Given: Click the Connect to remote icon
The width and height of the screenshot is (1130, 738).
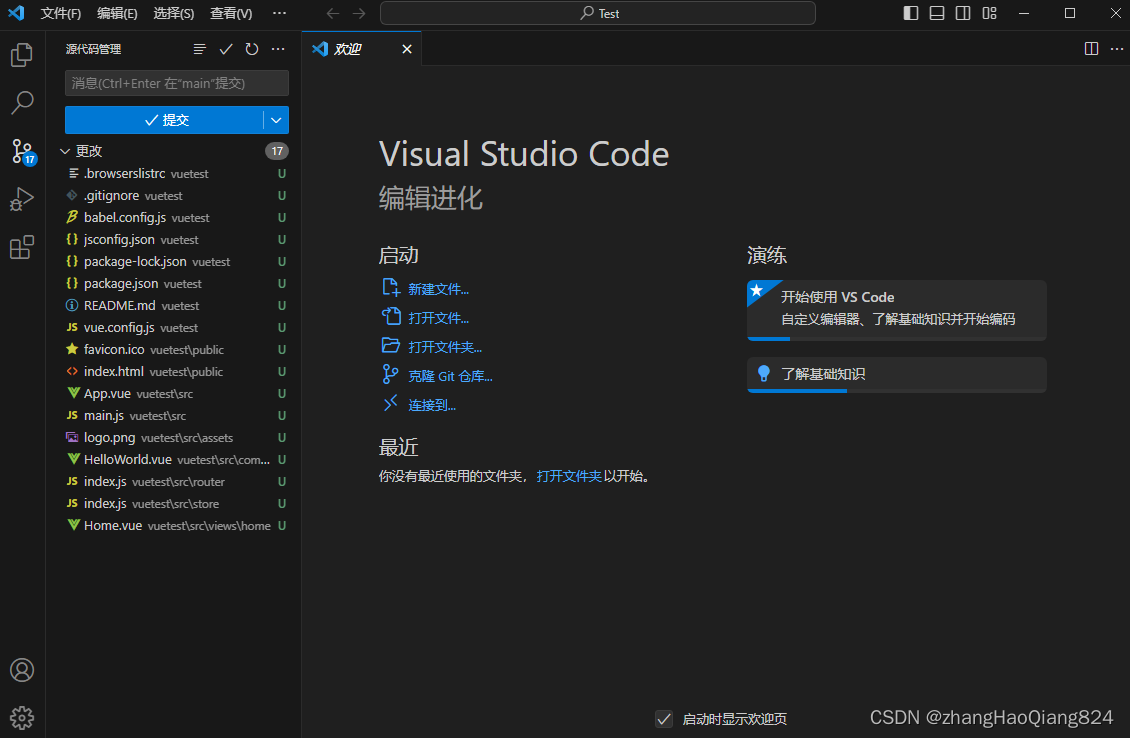Looking at the screenshot, I should tap(390, 404).
